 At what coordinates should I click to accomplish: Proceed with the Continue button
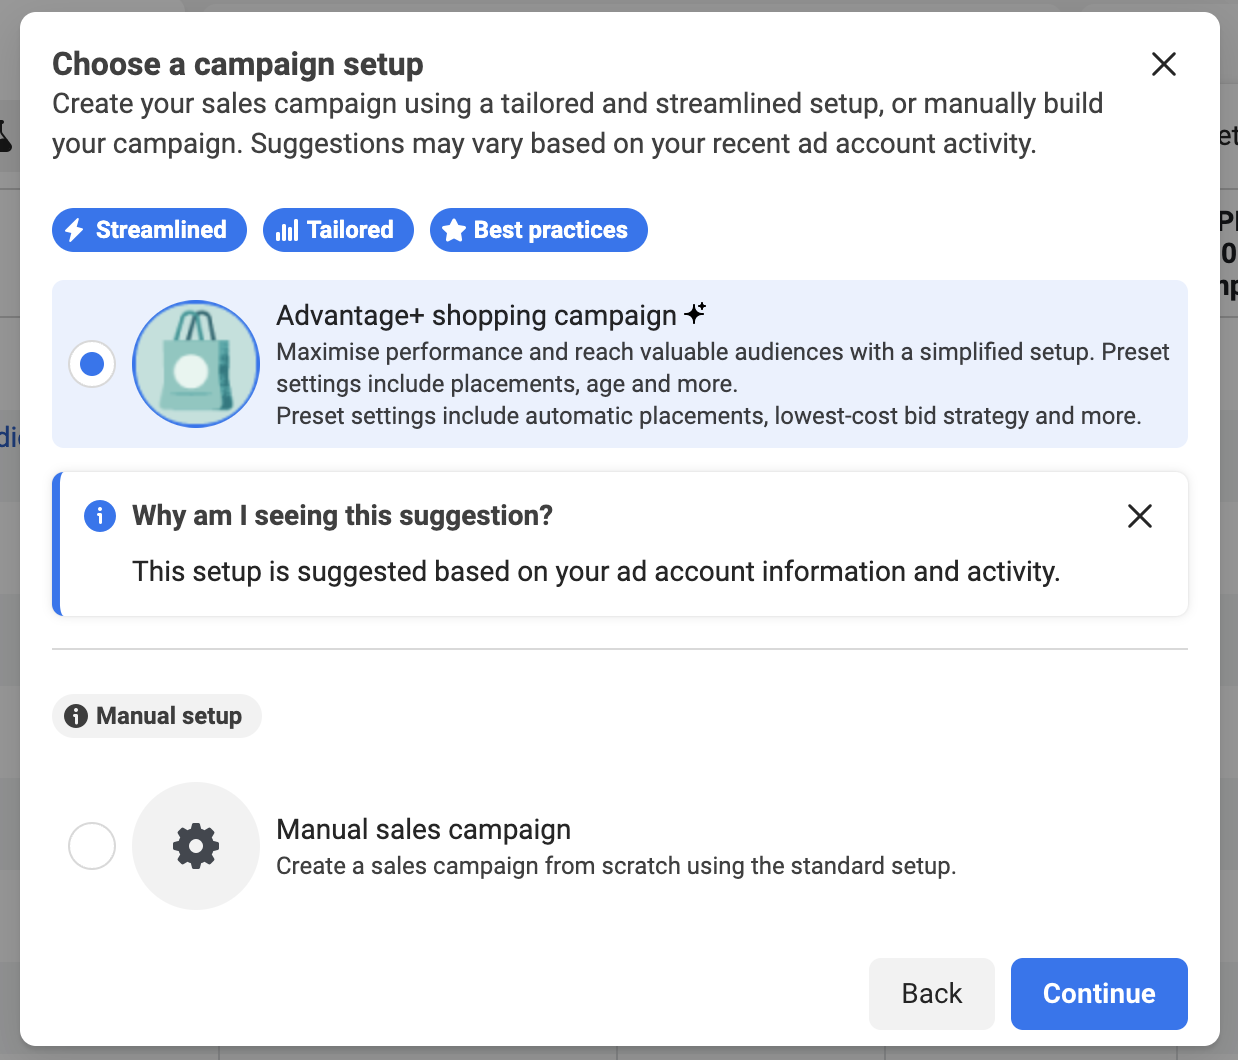[x=1099, y=994]
